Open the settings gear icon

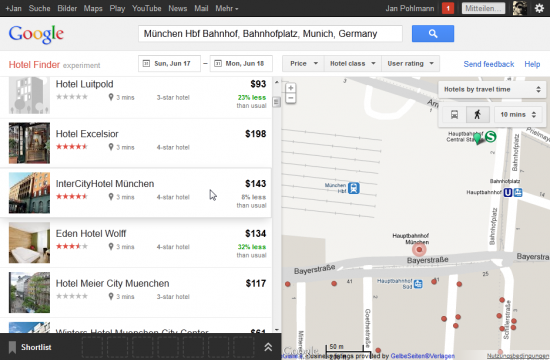point(539,8)
